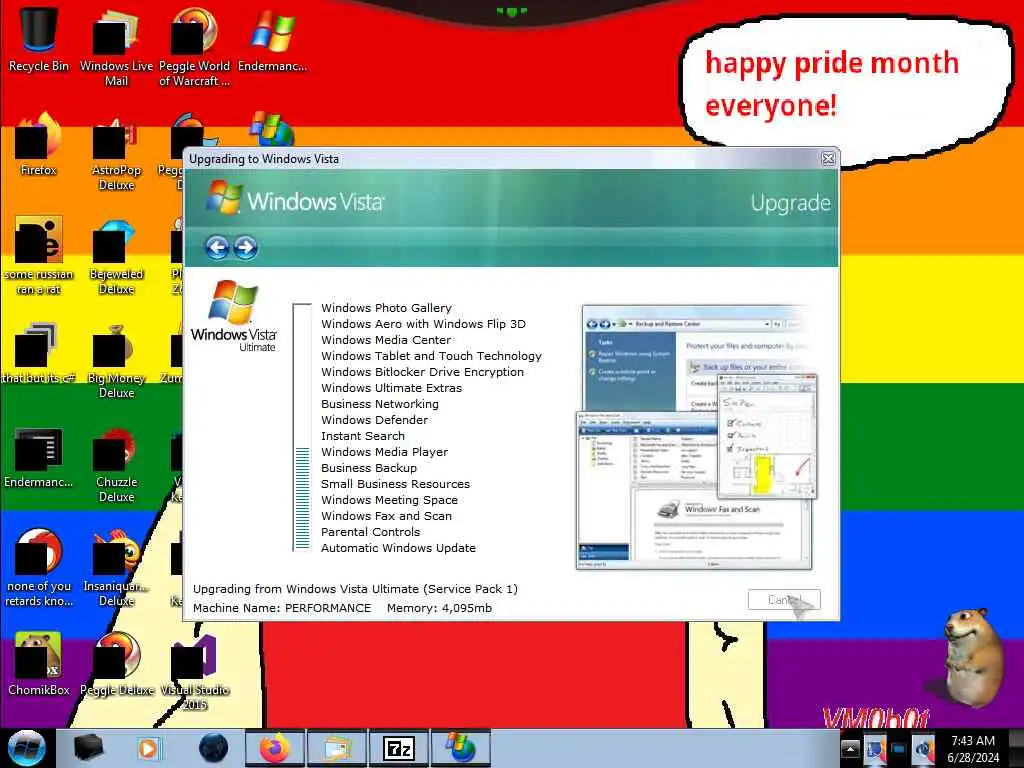Click 'Windows Defender' list entry
1024x768 pixels.
point(374,420)
